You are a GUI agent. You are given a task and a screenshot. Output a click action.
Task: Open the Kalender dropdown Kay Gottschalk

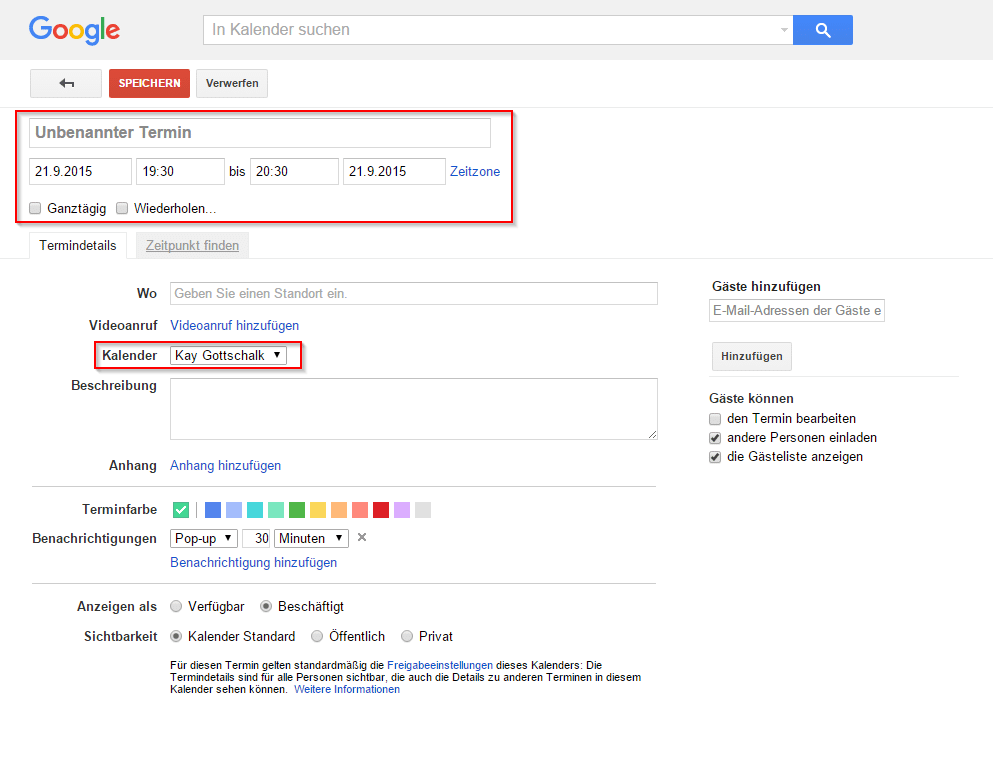228,355
